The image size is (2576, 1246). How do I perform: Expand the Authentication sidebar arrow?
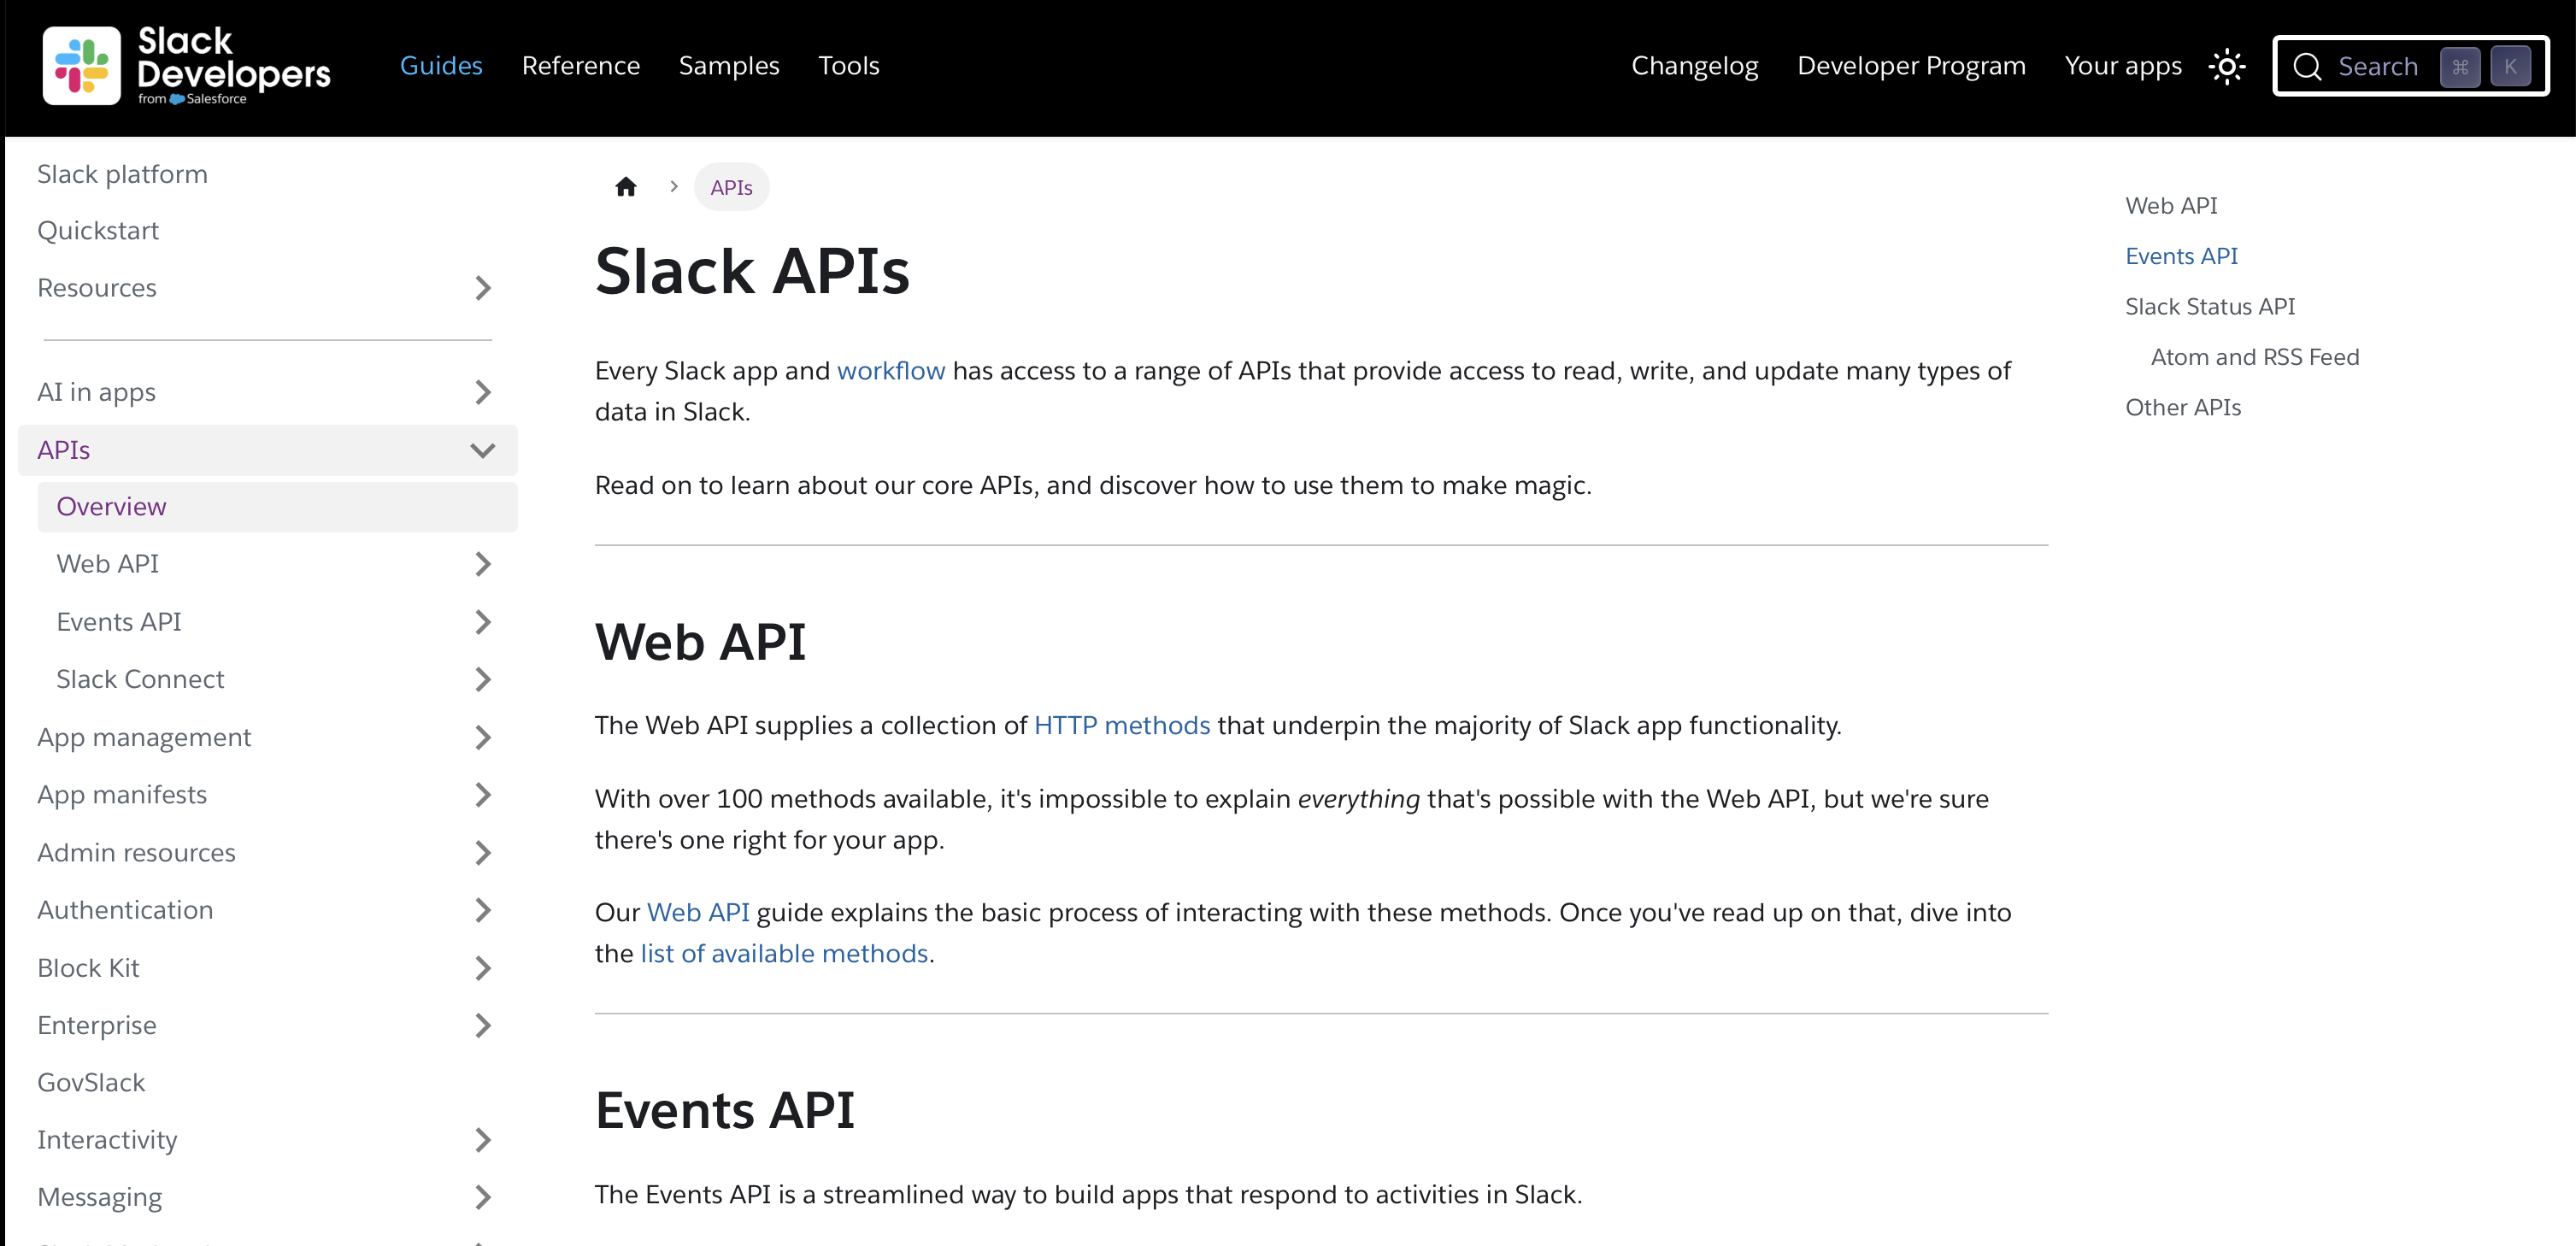click(483, 910)
